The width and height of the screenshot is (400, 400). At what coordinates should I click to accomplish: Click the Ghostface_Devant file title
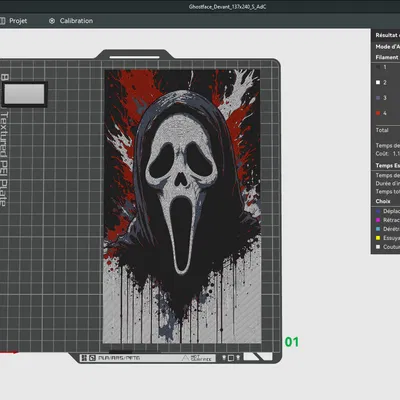pos(227,7)
